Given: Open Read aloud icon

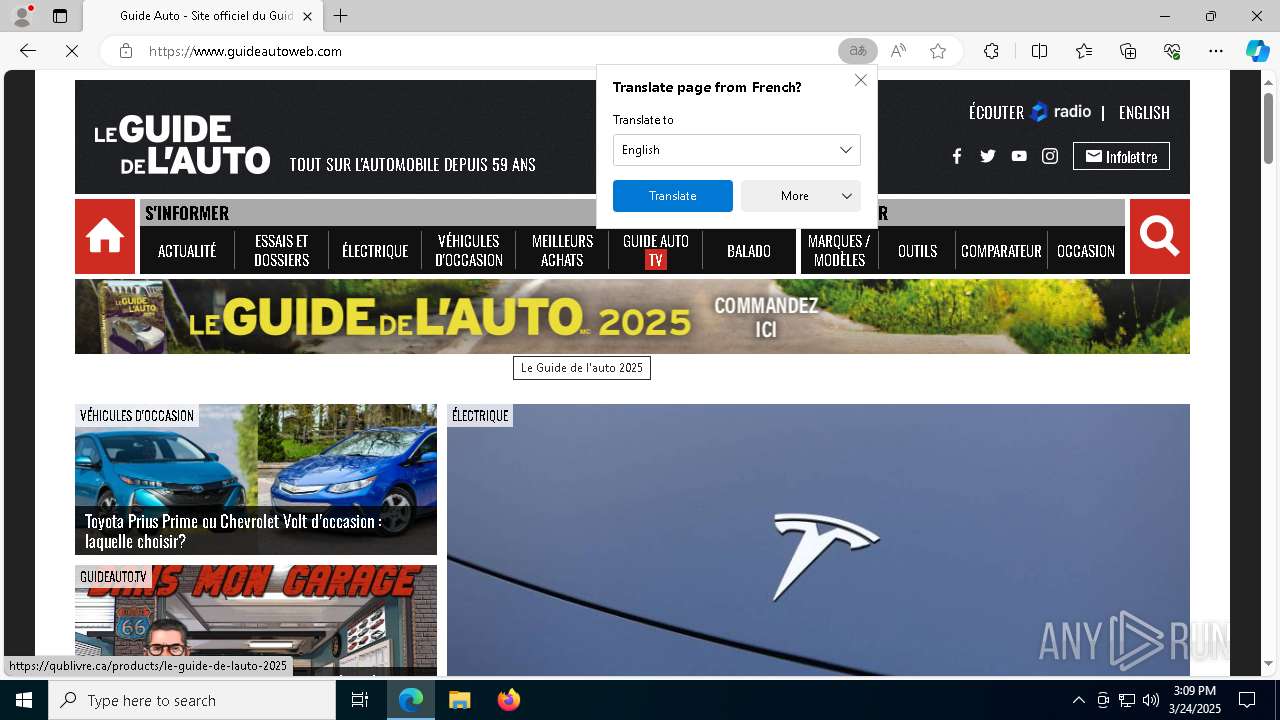Looking at the screenshot, I should (x=898, y=51).
